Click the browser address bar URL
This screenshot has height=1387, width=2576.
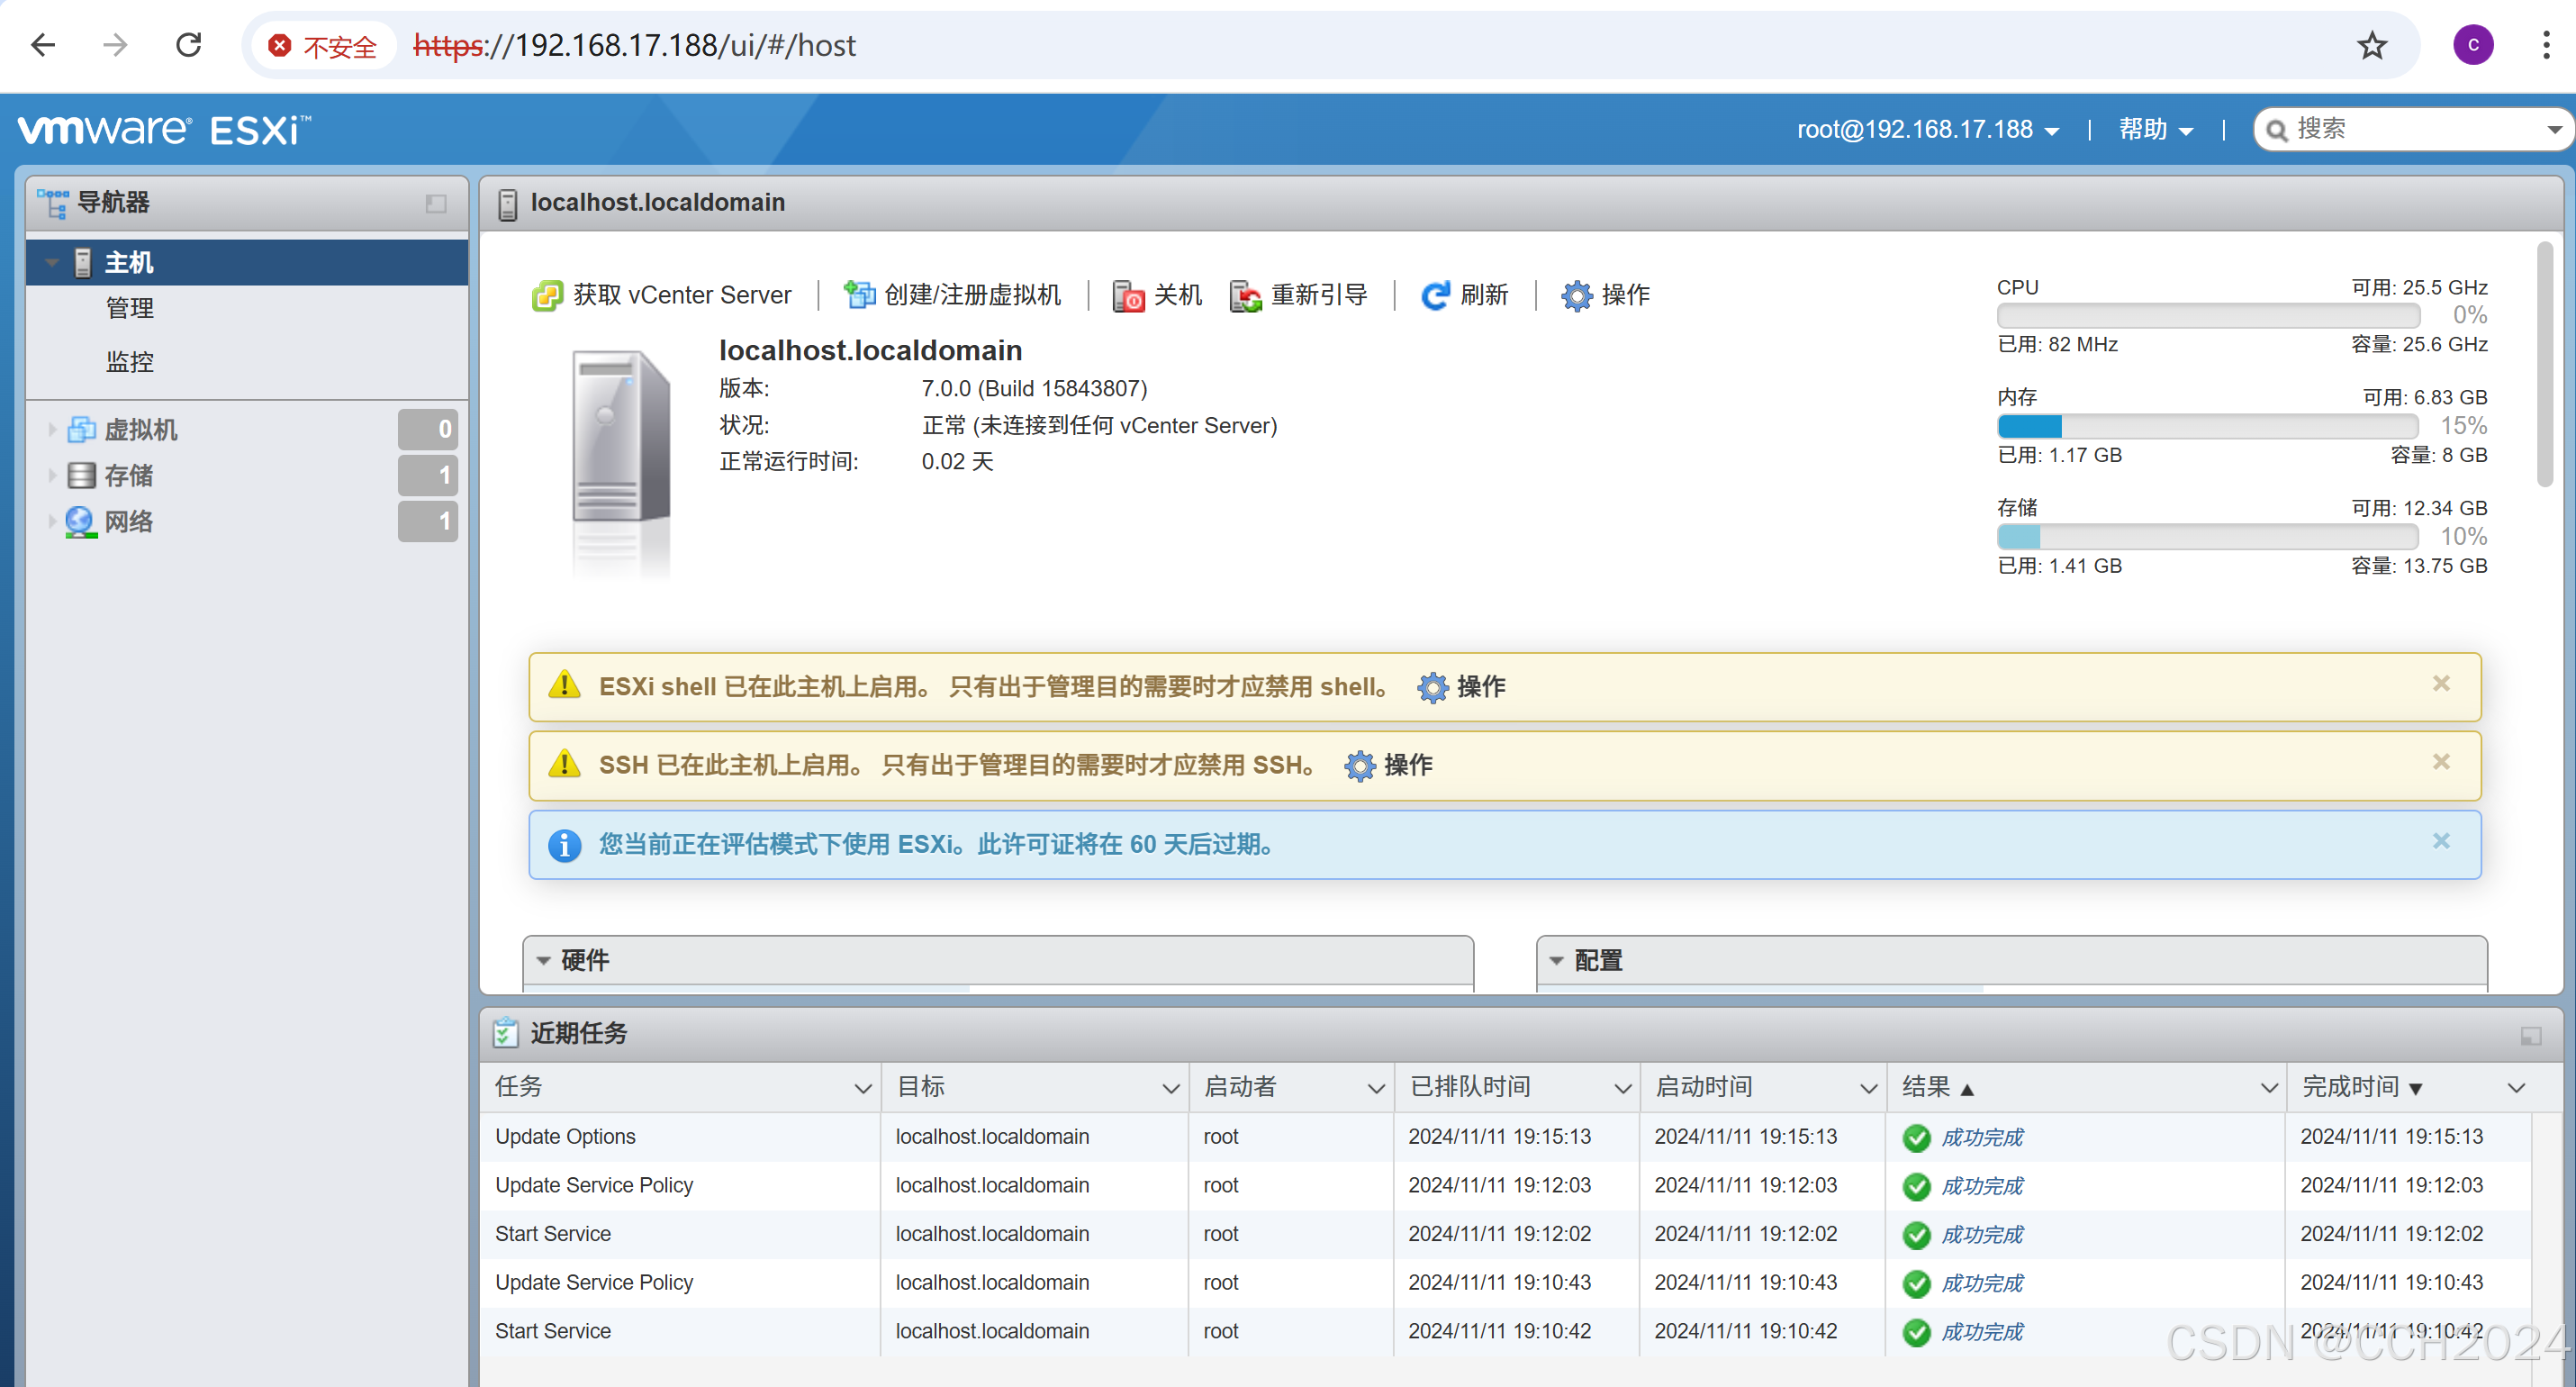pos(634,46)
